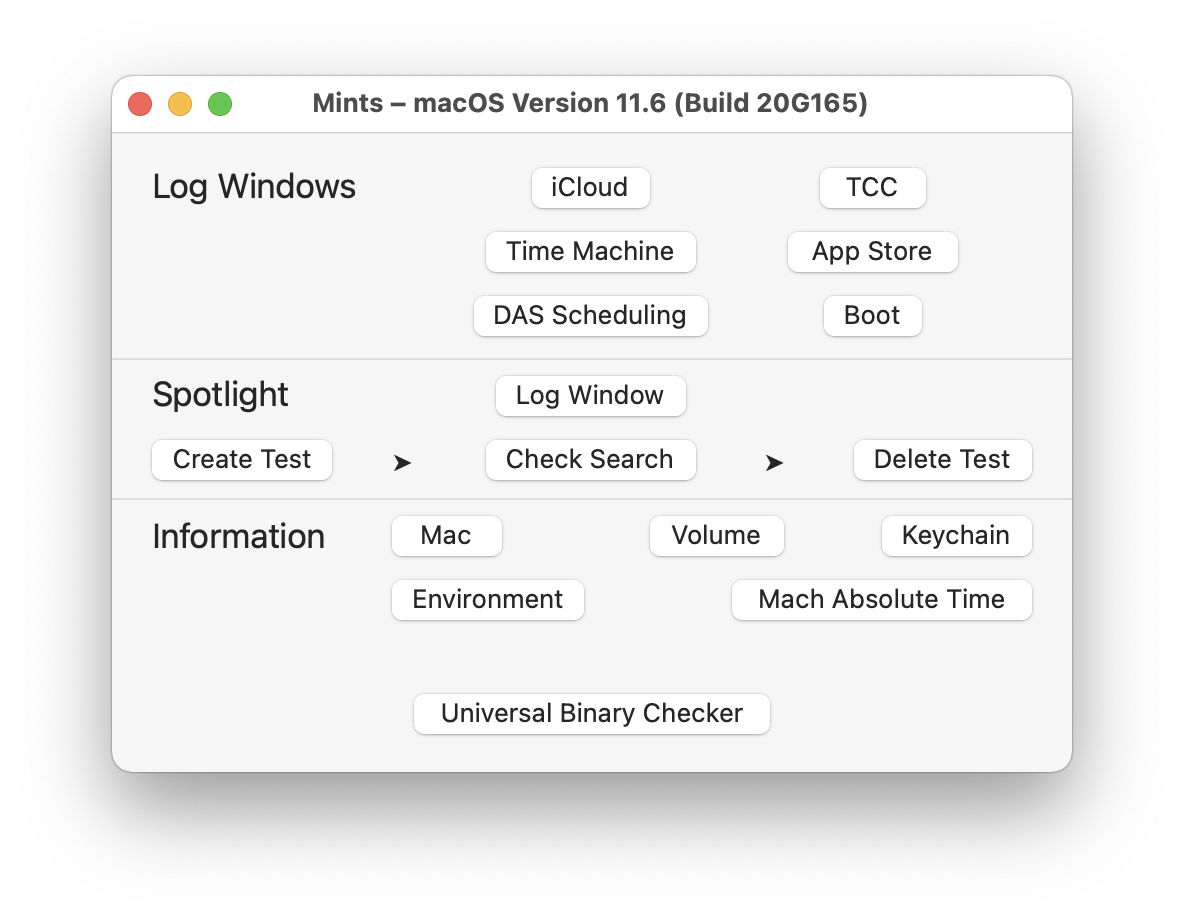Open Volume information

[x=716, y=536]
